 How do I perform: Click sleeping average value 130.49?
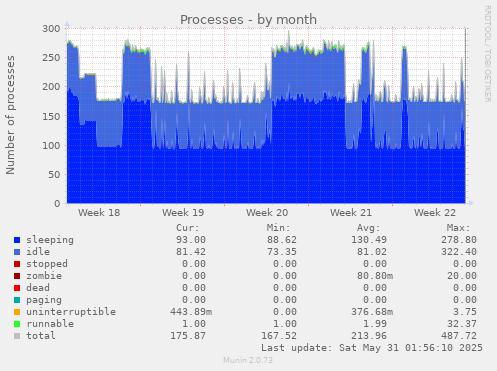[369, 240]
